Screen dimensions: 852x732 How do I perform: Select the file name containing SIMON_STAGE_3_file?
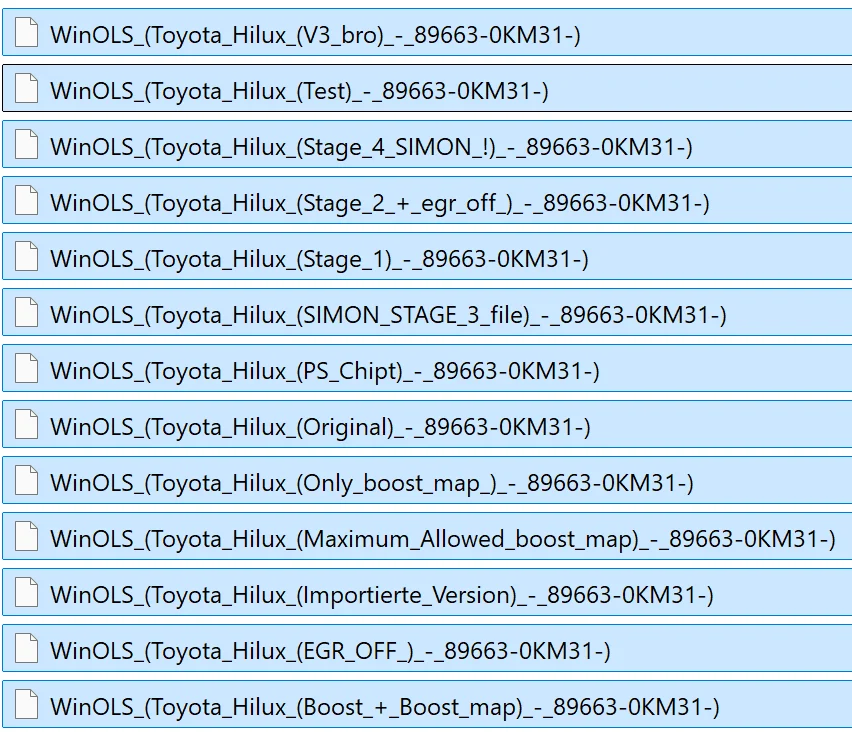tap(389, 315)
